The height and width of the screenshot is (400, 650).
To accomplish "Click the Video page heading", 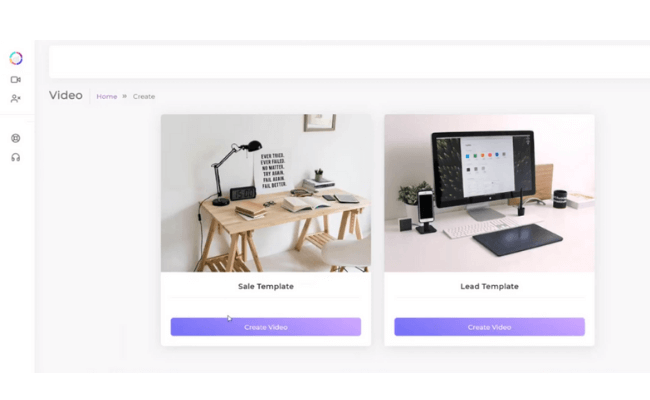I will click(65, 95).
